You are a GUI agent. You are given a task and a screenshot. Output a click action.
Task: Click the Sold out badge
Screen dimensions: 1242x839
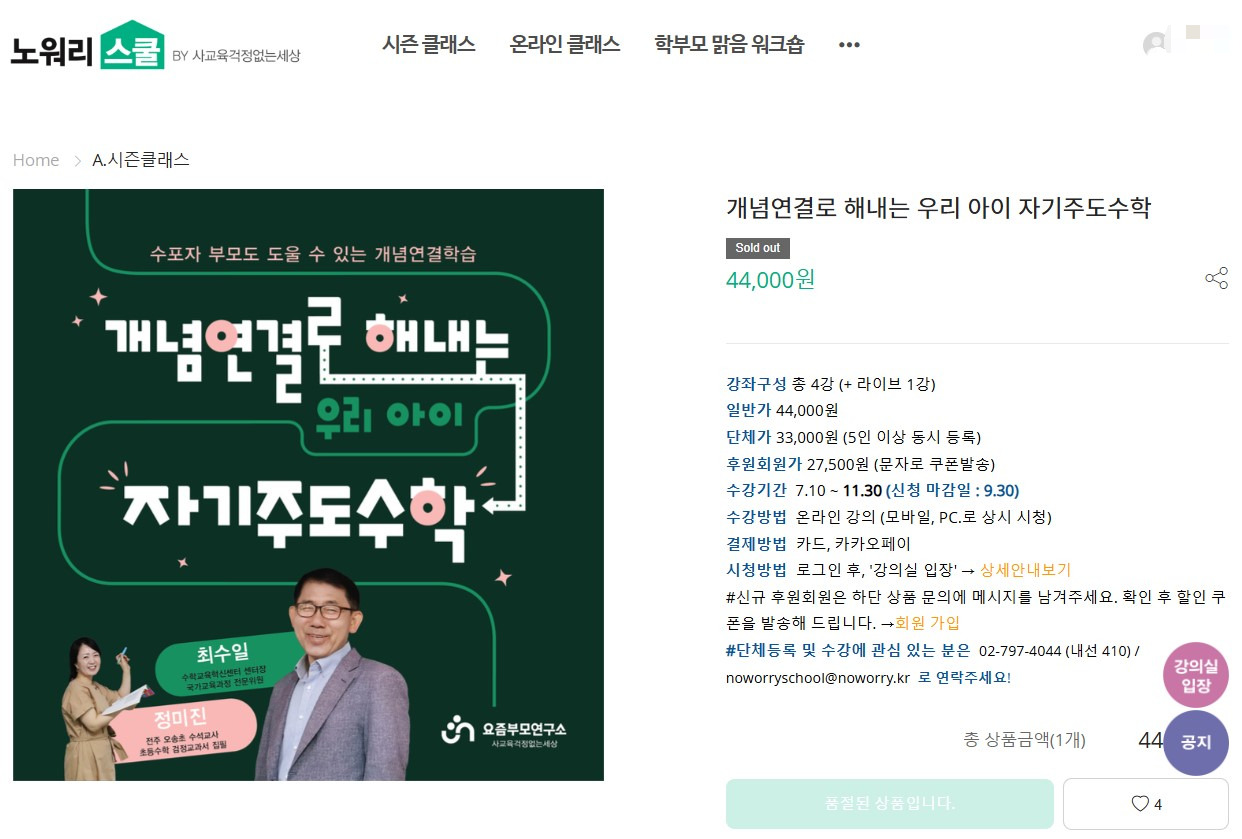click(x=758, y=248)
